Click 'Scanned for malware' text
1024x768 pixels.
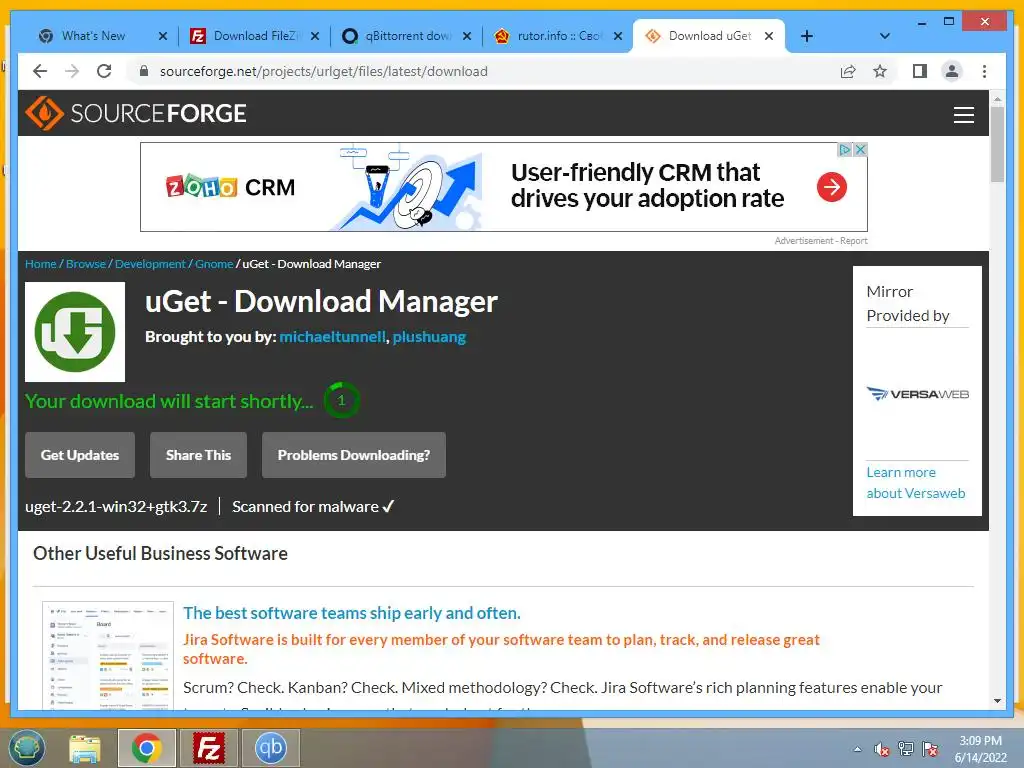click(306, 507)
